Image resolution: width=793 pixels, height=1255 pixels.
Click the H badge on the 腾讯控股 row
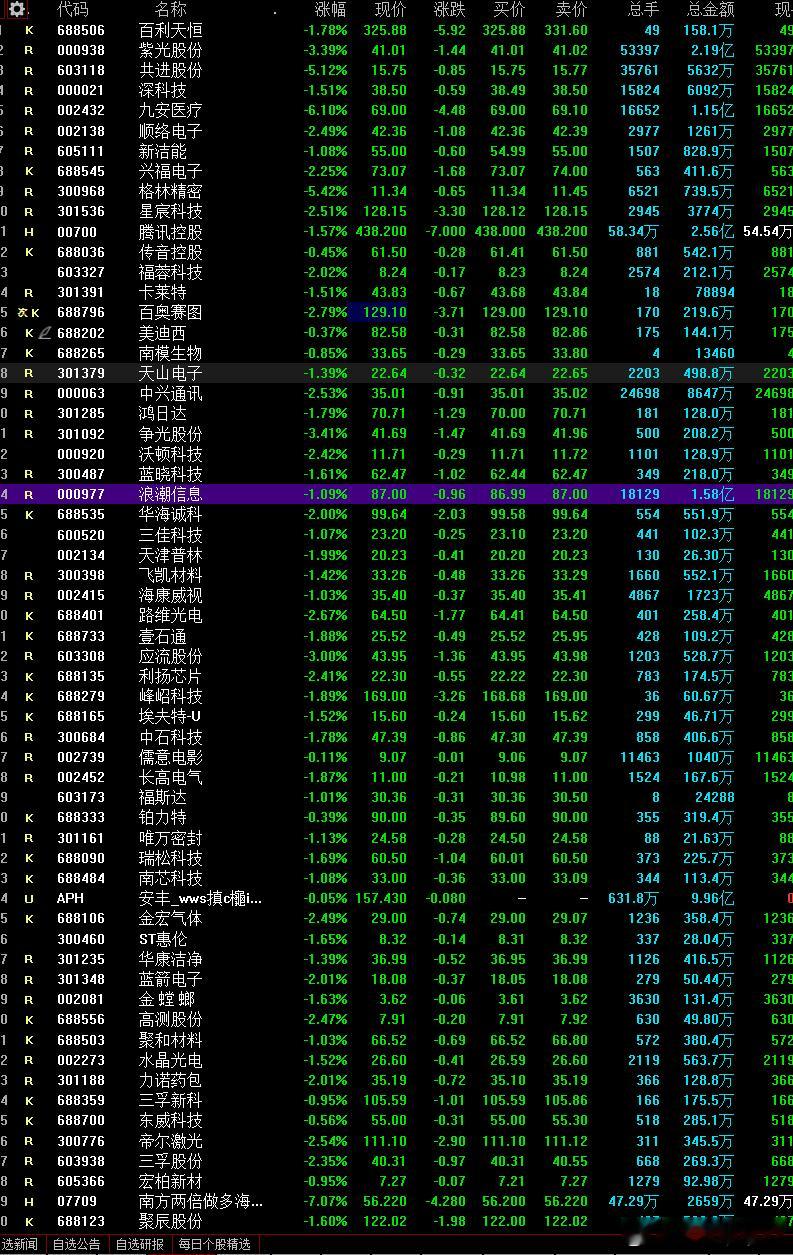pos(29,232)
